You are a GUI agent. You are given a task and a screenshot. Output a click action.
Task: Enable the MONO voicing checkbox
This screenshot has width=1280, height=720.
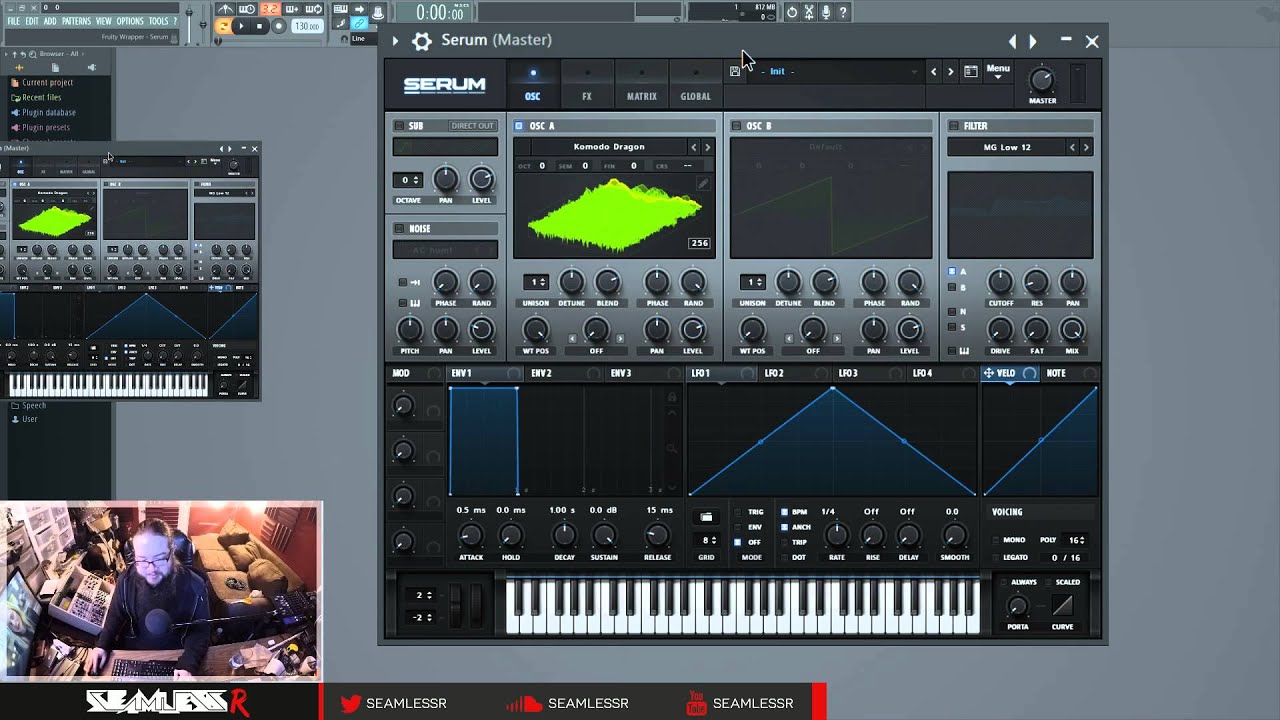(995, 540)
